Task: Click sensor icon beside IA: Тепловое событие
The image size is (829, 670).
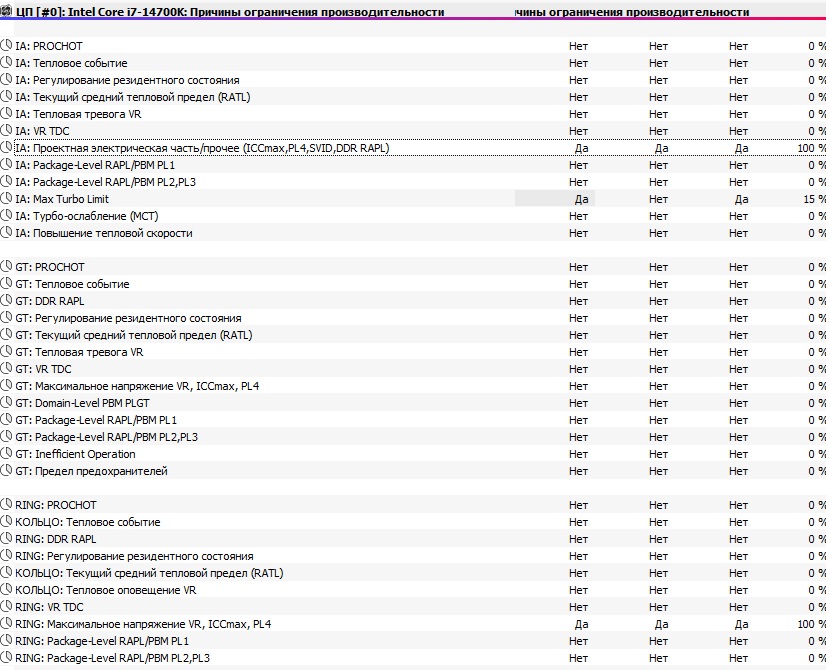Action: click(x=6, y=62)
